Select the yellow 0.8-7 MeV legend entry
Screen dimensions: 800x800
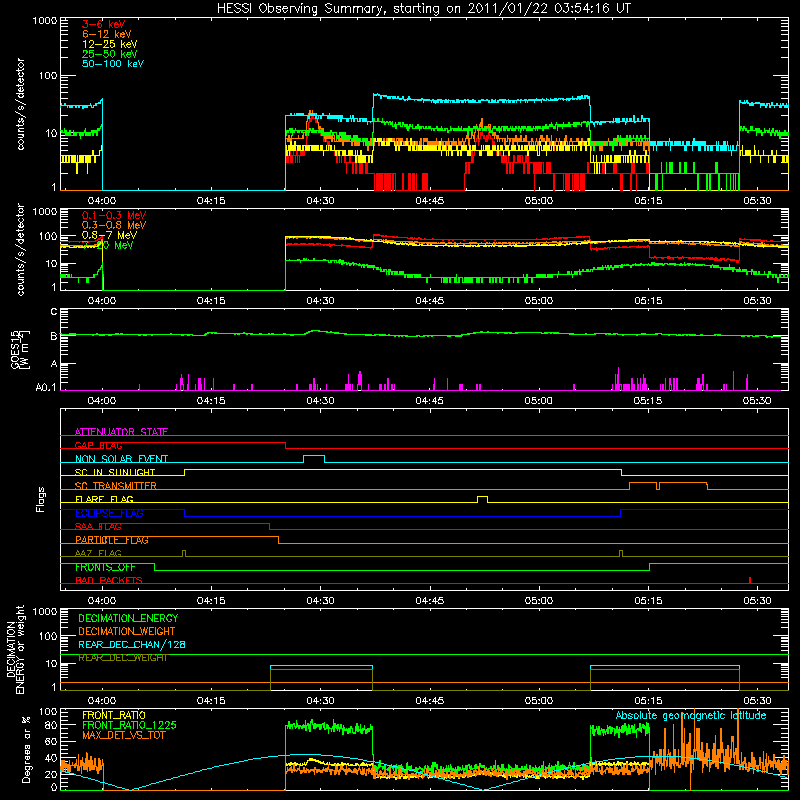pos(109,235)
